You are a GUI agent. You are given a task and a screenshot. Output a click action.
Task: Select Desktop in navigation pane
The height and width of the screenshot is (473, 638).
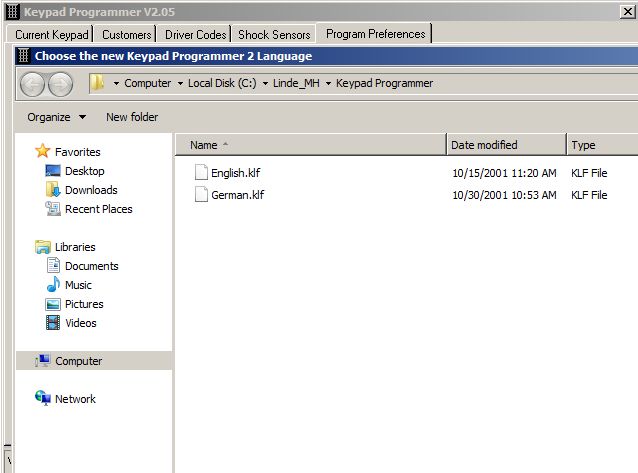coord(85,171)
